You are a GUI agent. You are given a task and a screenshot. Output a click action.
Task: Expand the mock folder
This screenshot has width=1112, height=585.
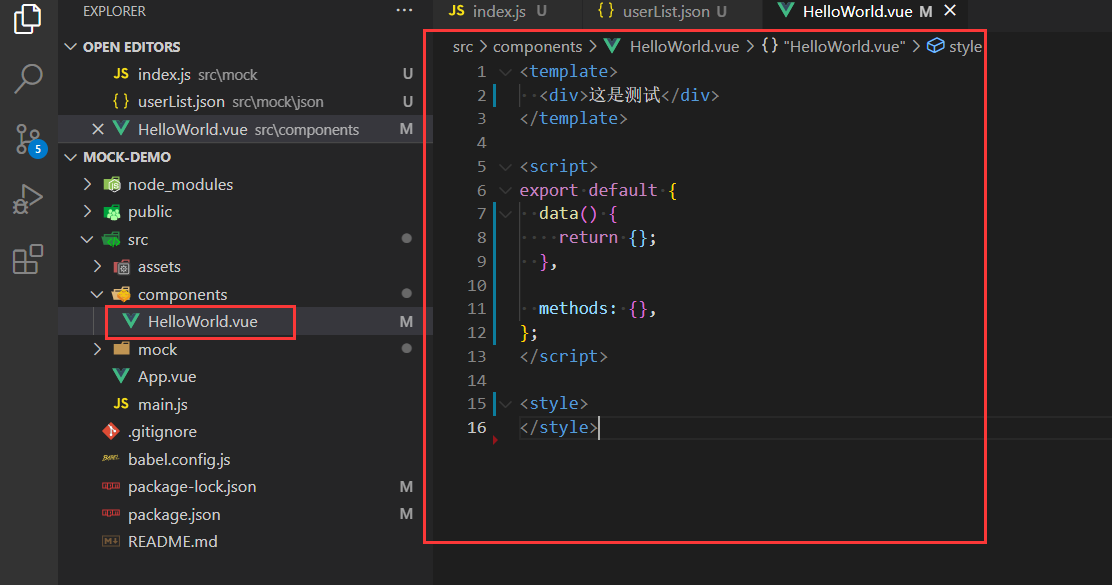click(x=97, y=349)
